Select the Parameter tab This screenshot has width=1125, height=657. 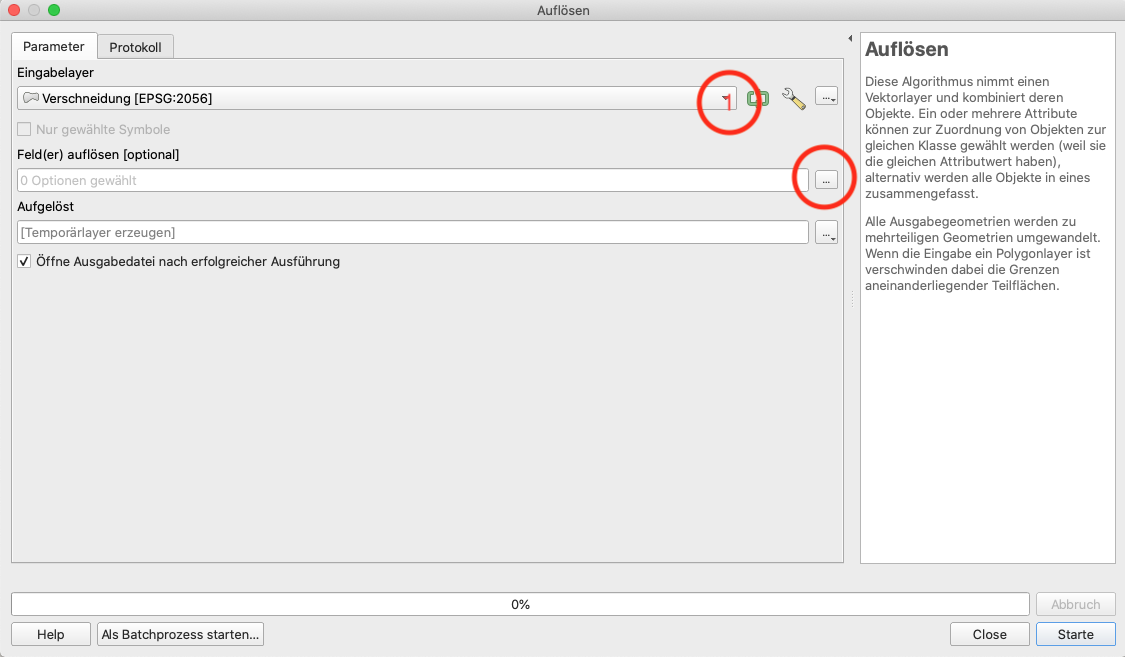point(54,47)
